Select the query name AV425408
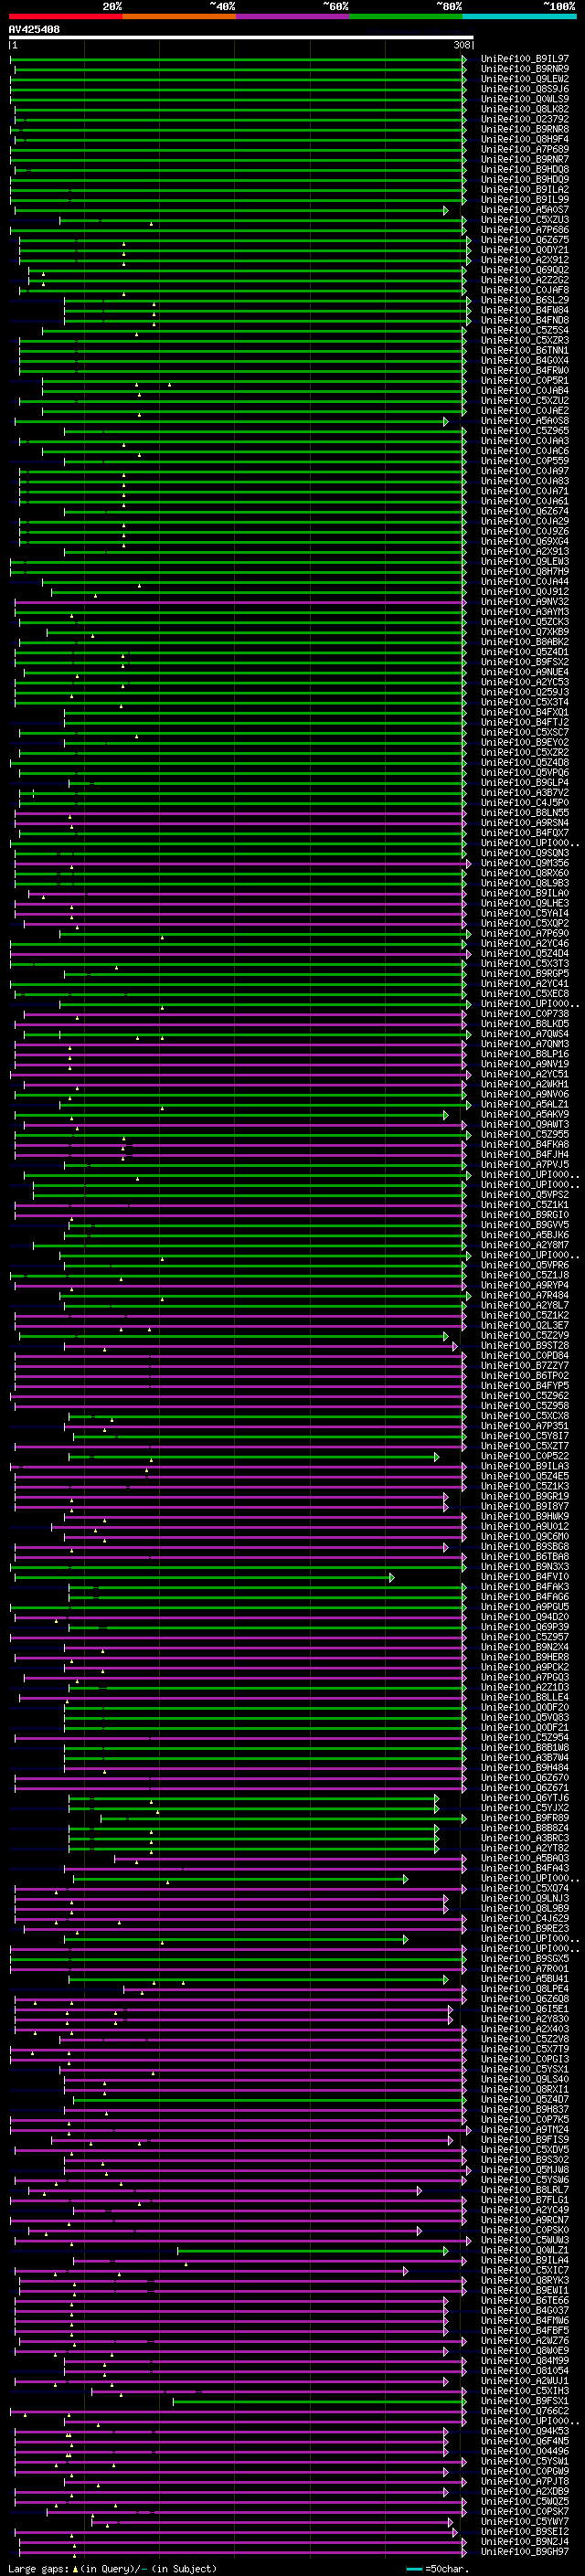The width and height of the screenshot is (585, 2576). (x=34, y=30)
